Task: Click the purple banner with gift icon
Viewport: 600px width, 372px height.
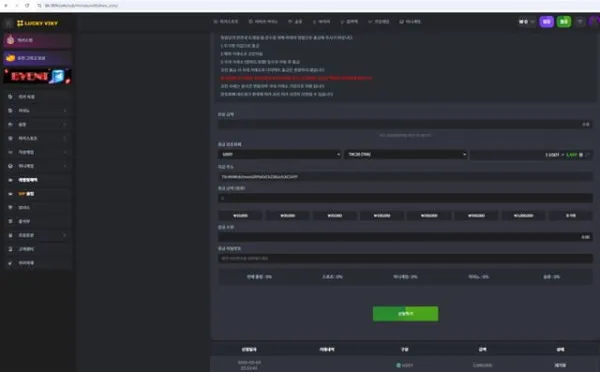Action: [x=38, y=40]
